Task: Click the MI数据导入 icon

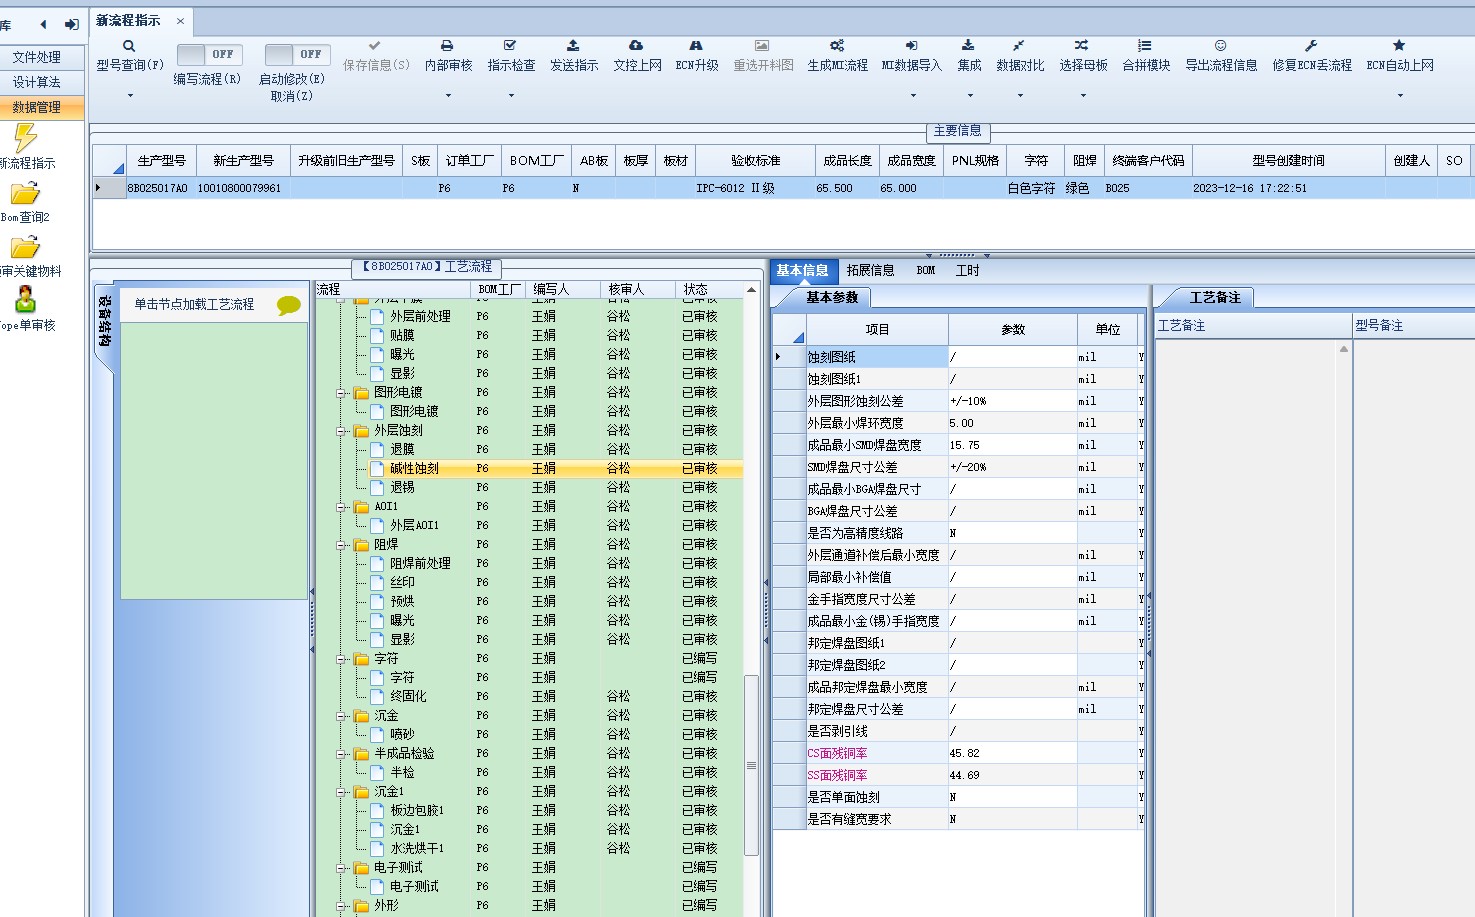Action: (x=911, y=45)
